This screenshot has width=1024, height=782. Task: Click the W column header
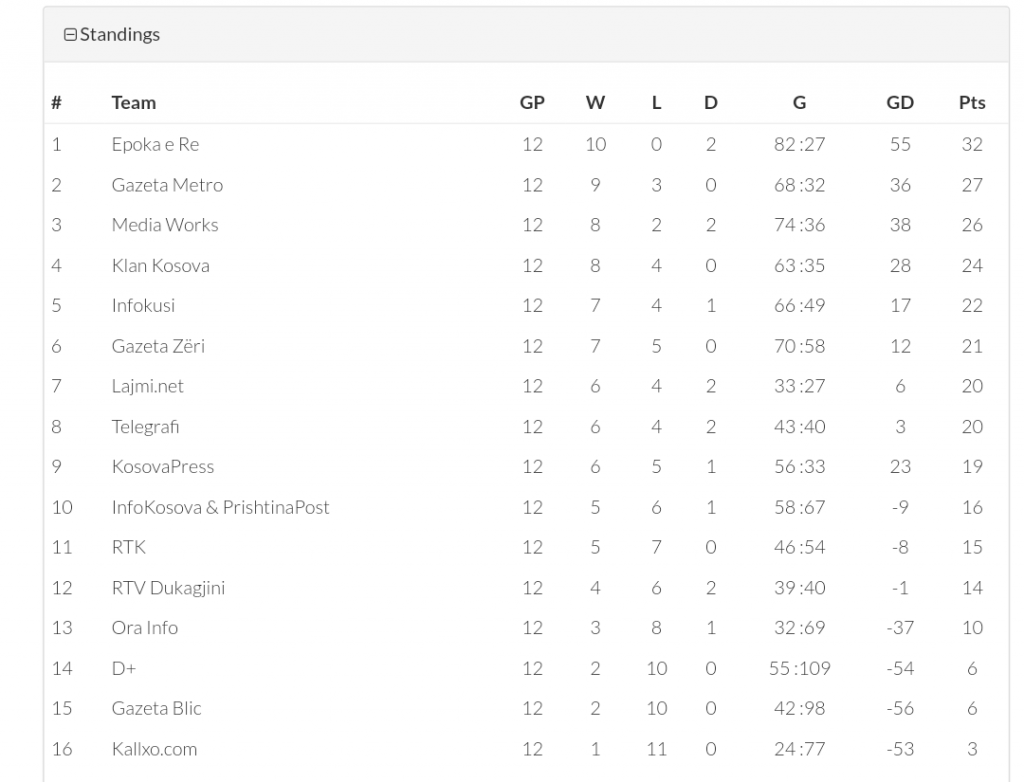coord(595,103)
